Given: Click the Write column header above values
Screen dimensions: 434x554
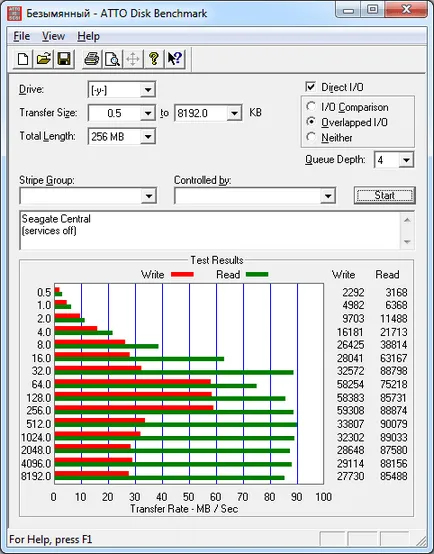Looking at the screenshot, I should pos(344,275).
